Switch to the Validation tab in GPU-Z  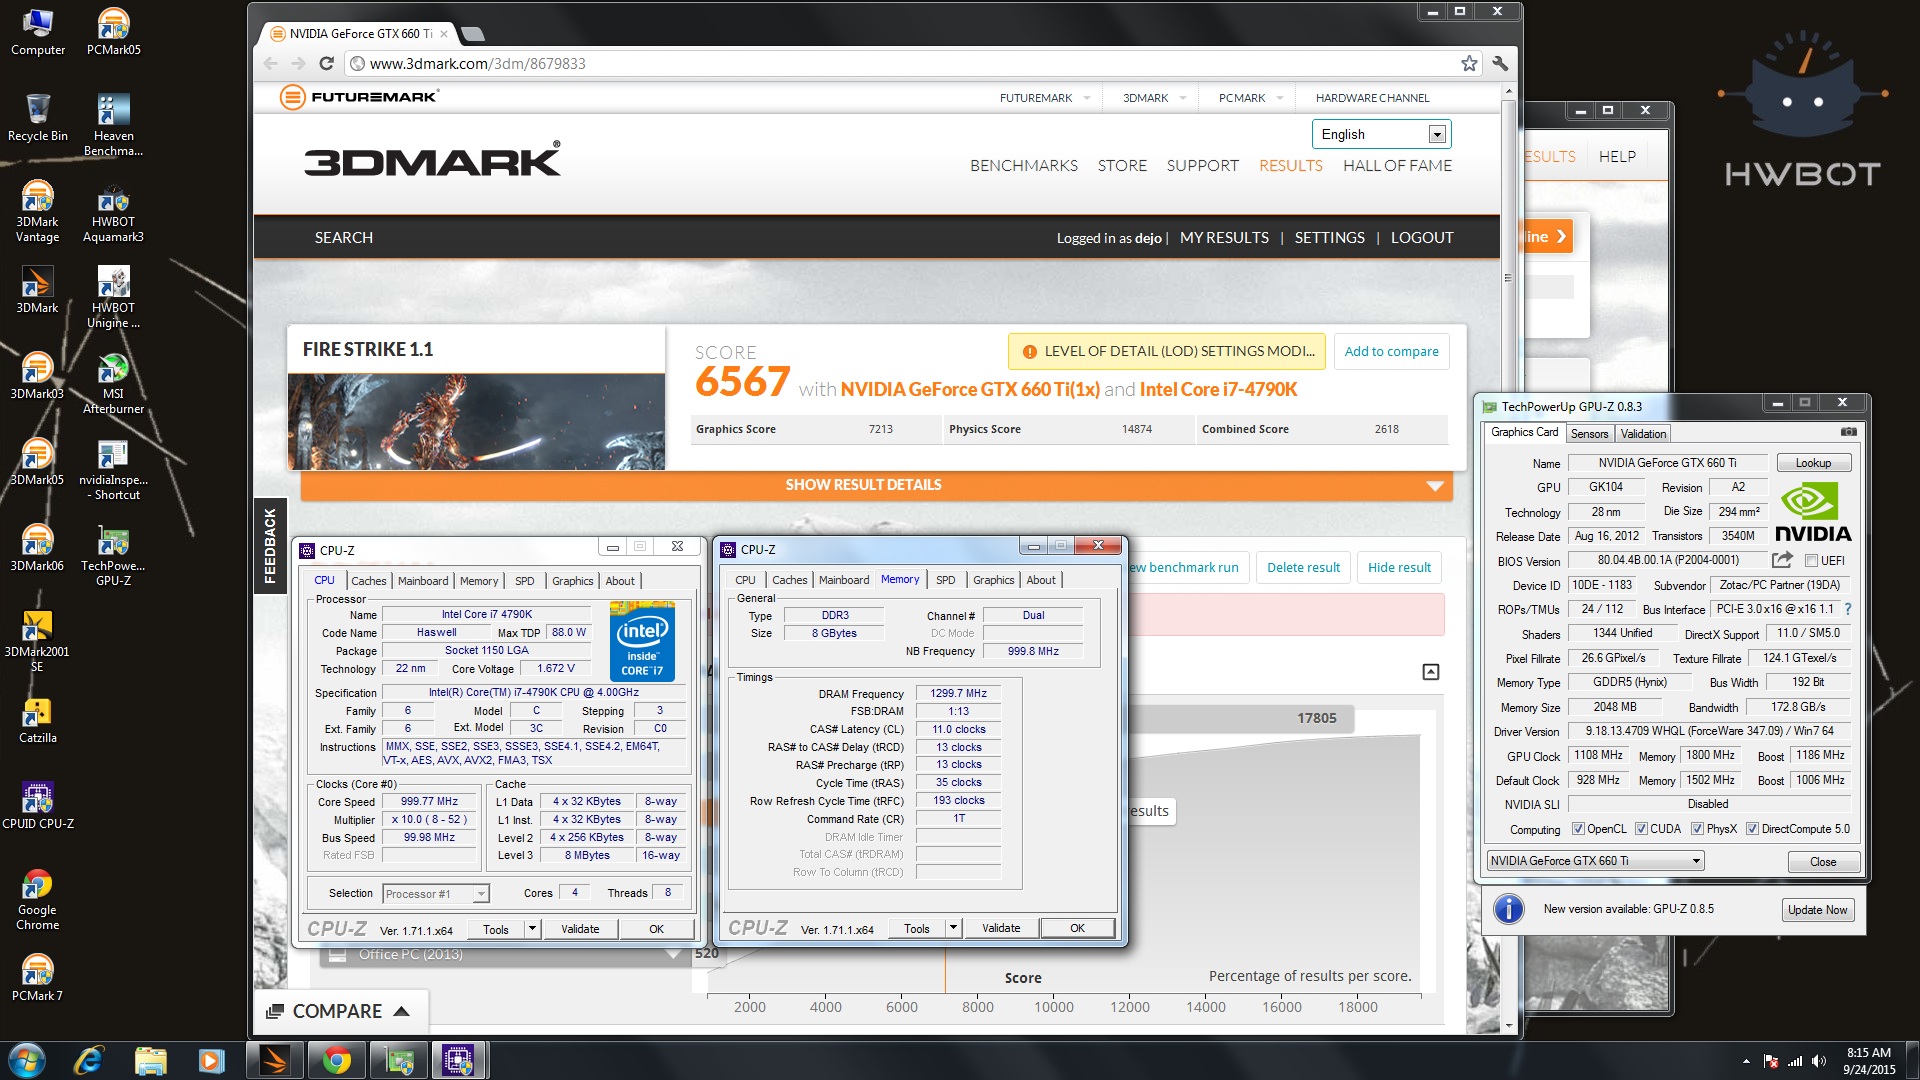pyautogui.click(x=1643, y=434)
